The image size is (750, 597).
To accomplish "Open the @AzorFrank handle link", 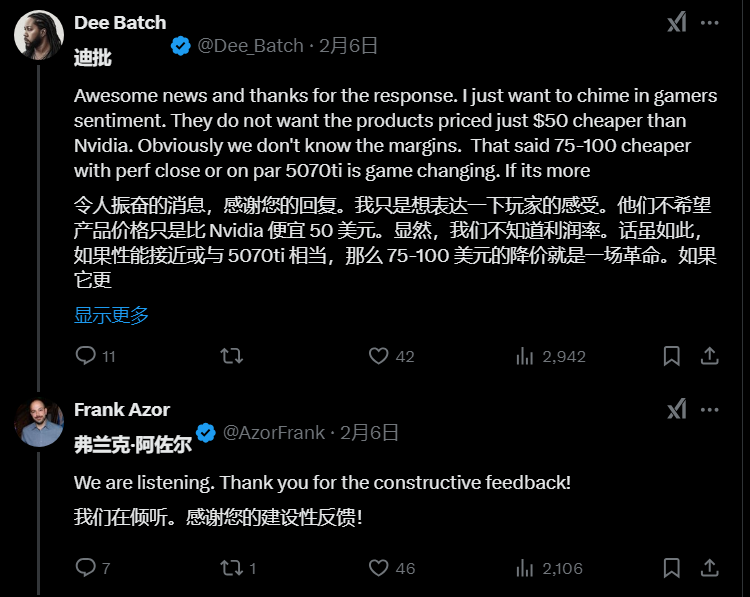I will click(x=273, y=433).
